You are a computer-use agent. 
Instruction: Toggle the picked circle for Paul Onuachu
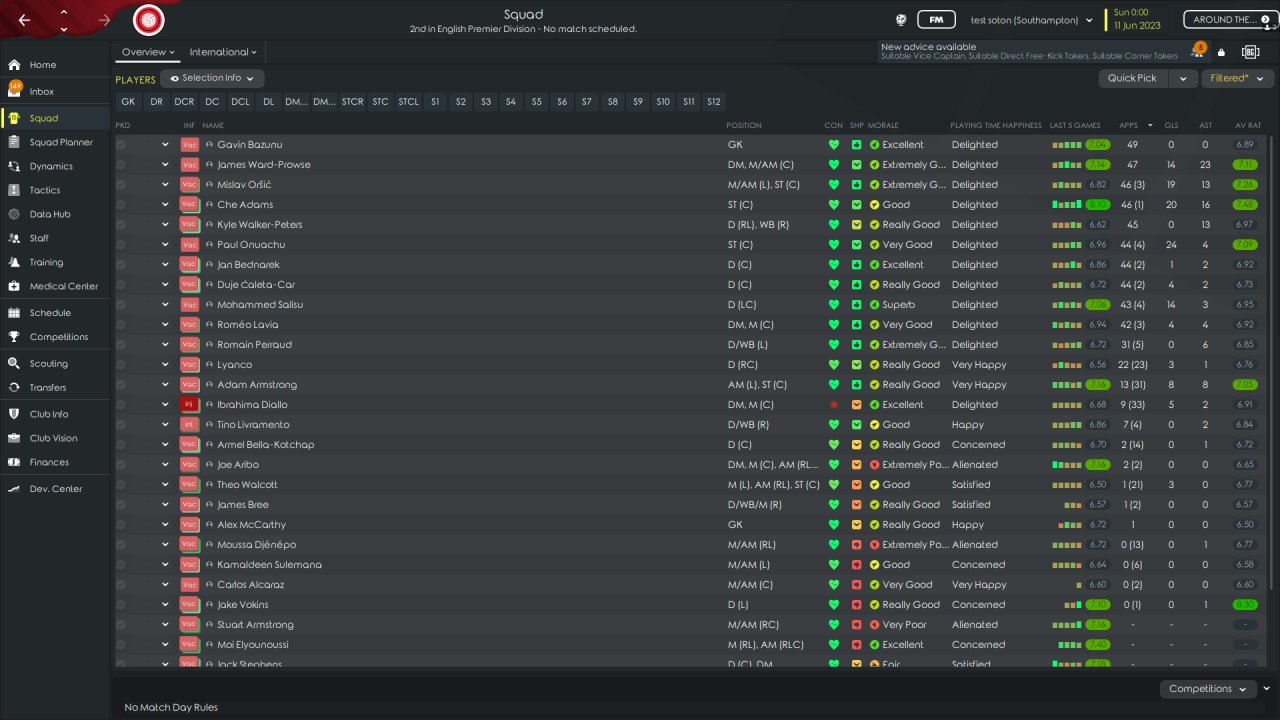tap(121, 245)
